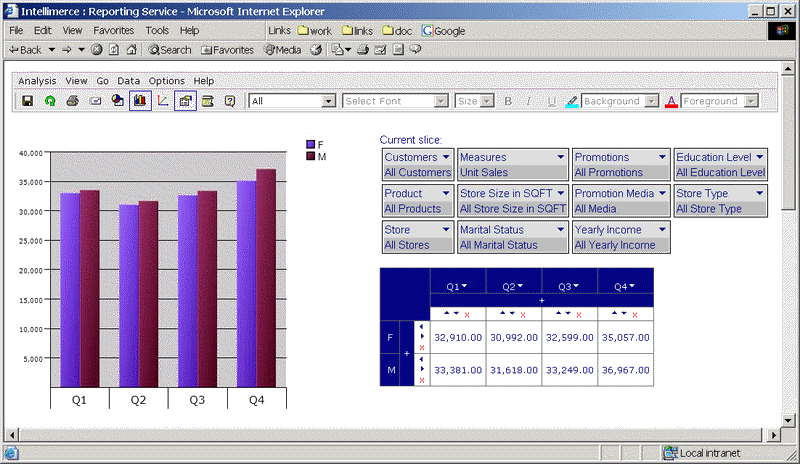Expand the Marital Status slicer dropdown
Viewport: 800px width, 464px height.
click(x=560, y=229)
